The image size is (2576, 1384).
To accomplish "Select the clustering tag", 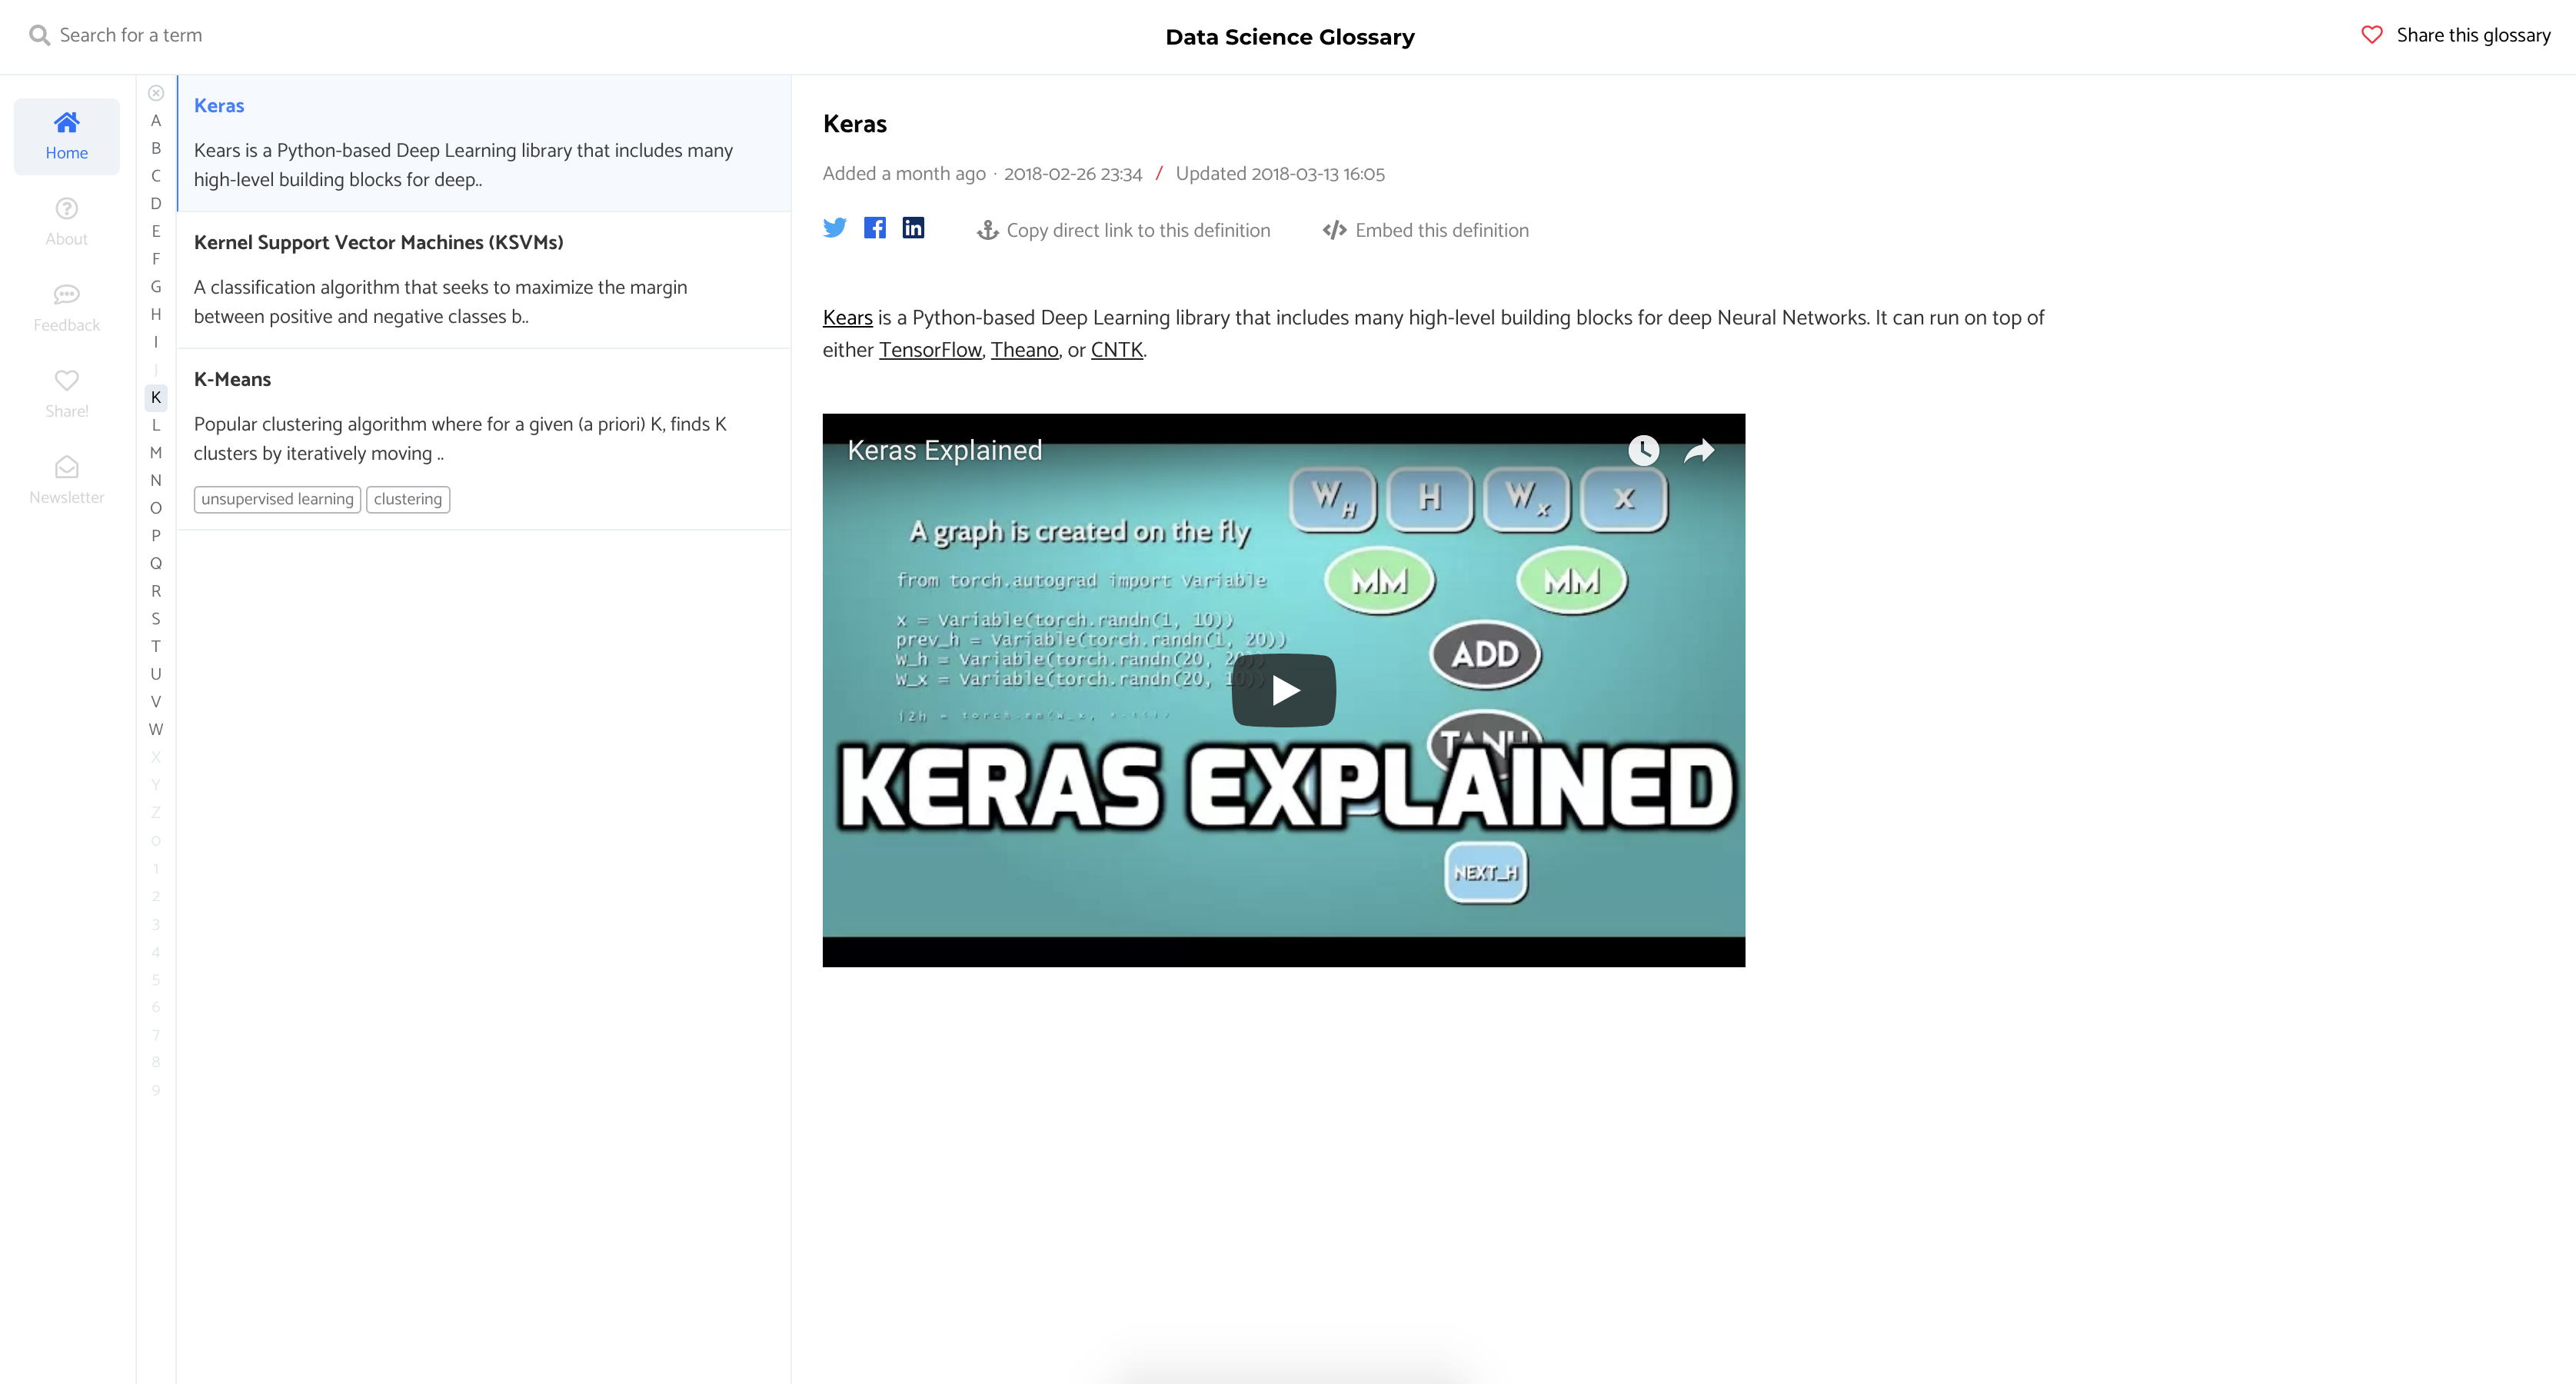I will [407, 499].
